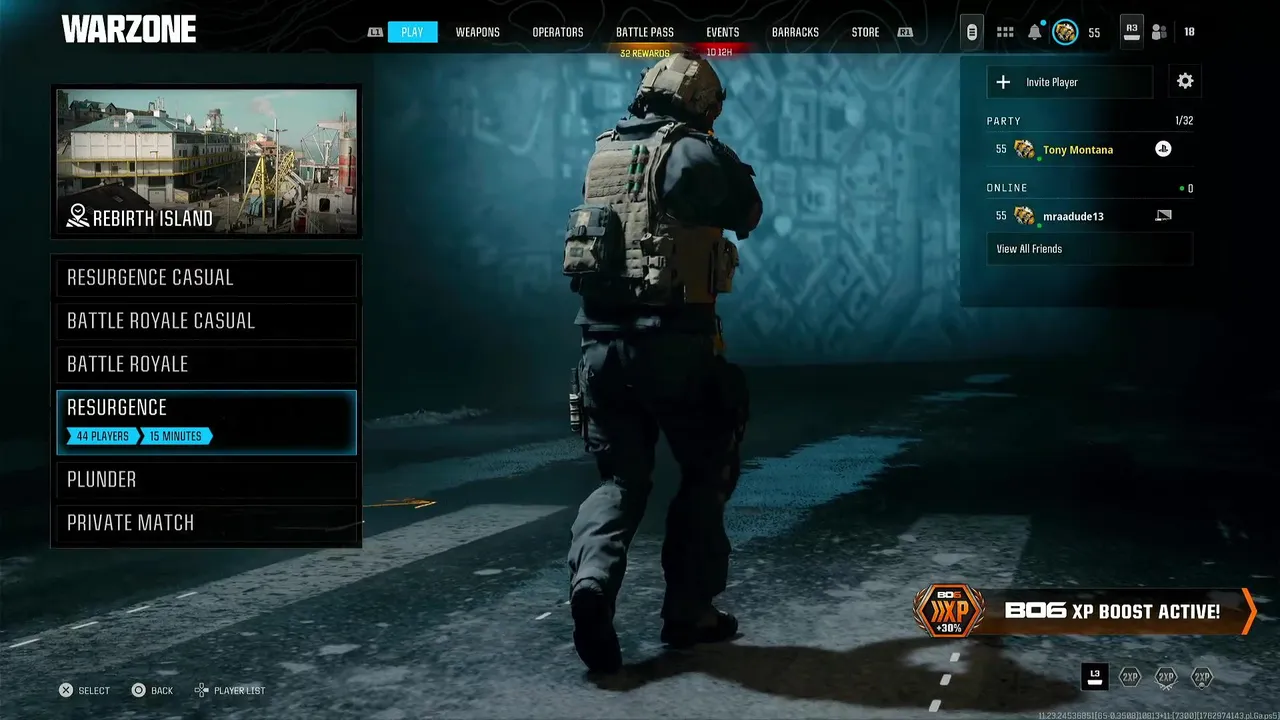Click the 15 Minutes tag
Viewport: 1280px width, 720px height.
(176, 436)
